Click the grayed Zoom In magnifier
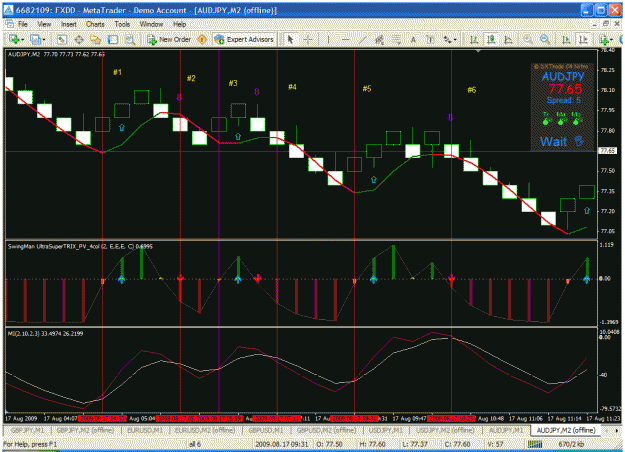Viewport: 625px width, 452px height. click(x=528, y=39)
